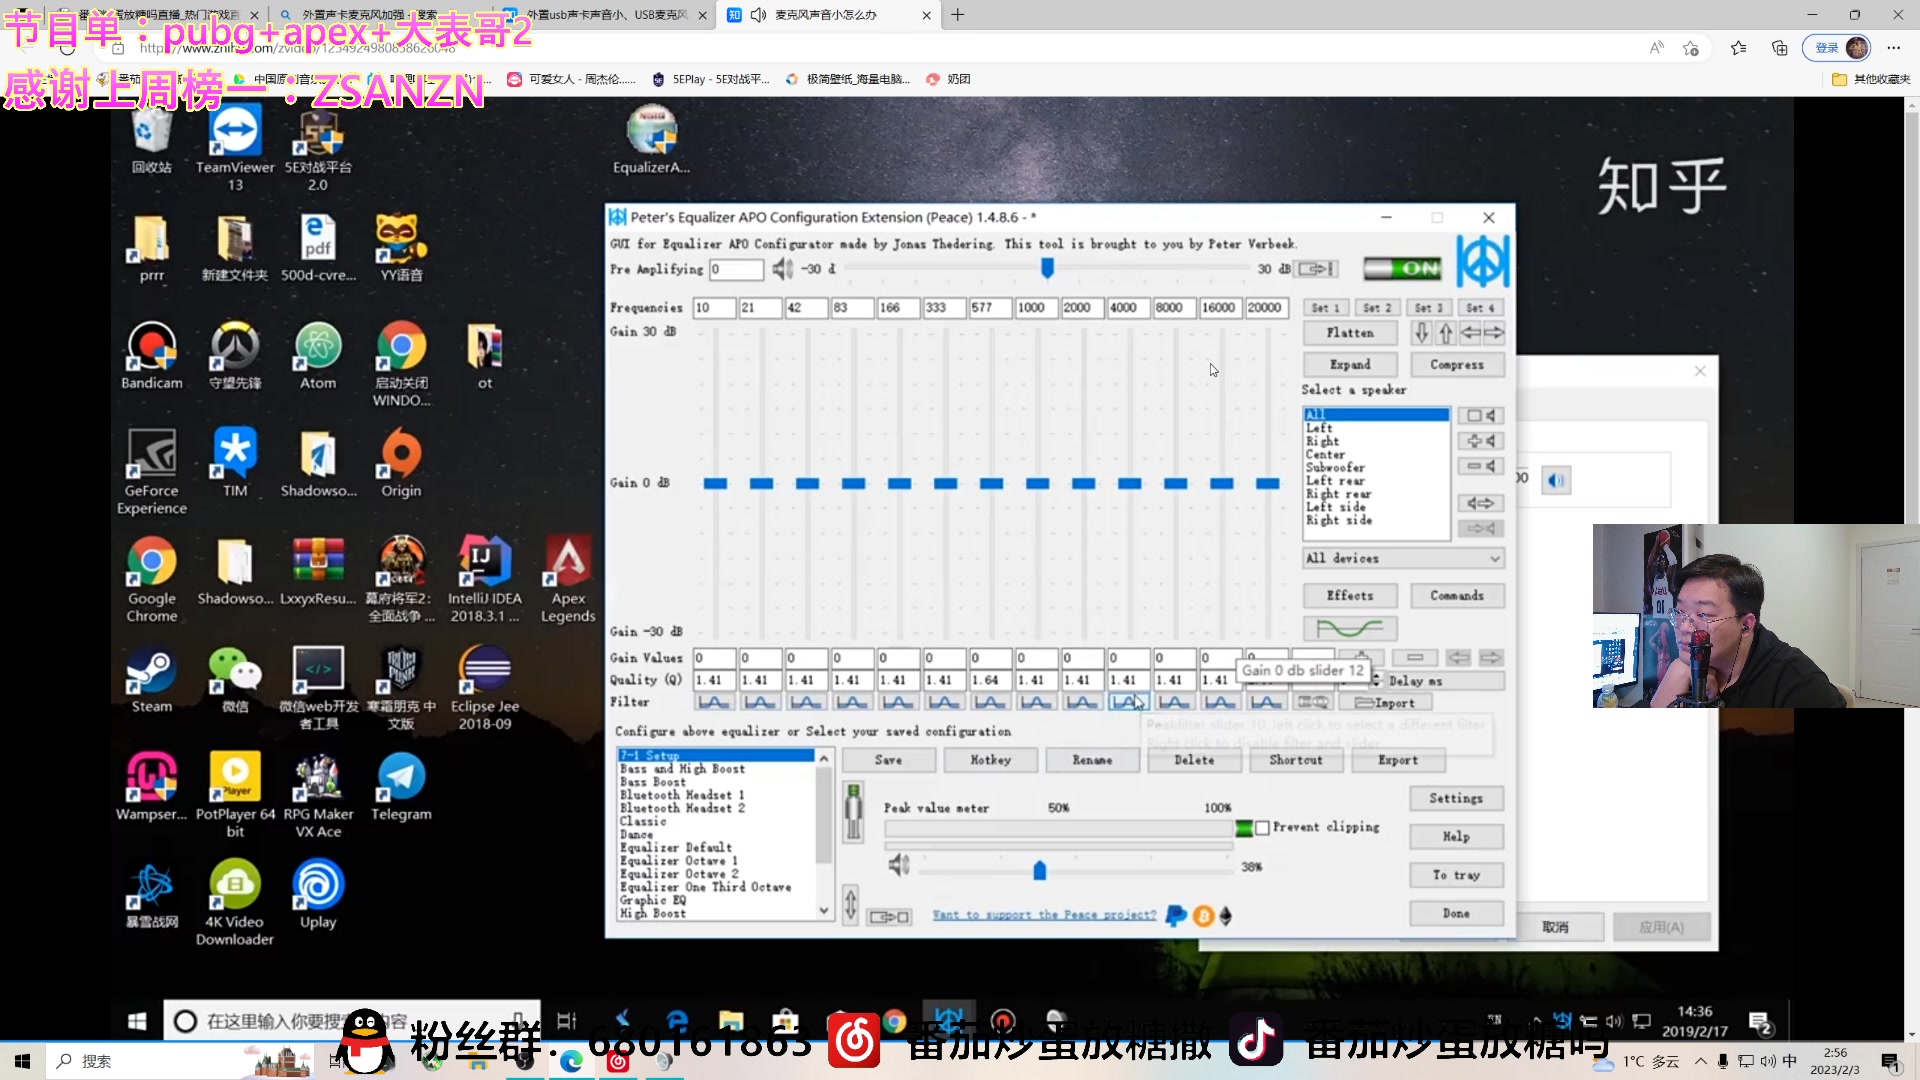Open the filter for the 10 Hz band
The width and height of the screenshot is (1920, 1080).
click(714, 703)
